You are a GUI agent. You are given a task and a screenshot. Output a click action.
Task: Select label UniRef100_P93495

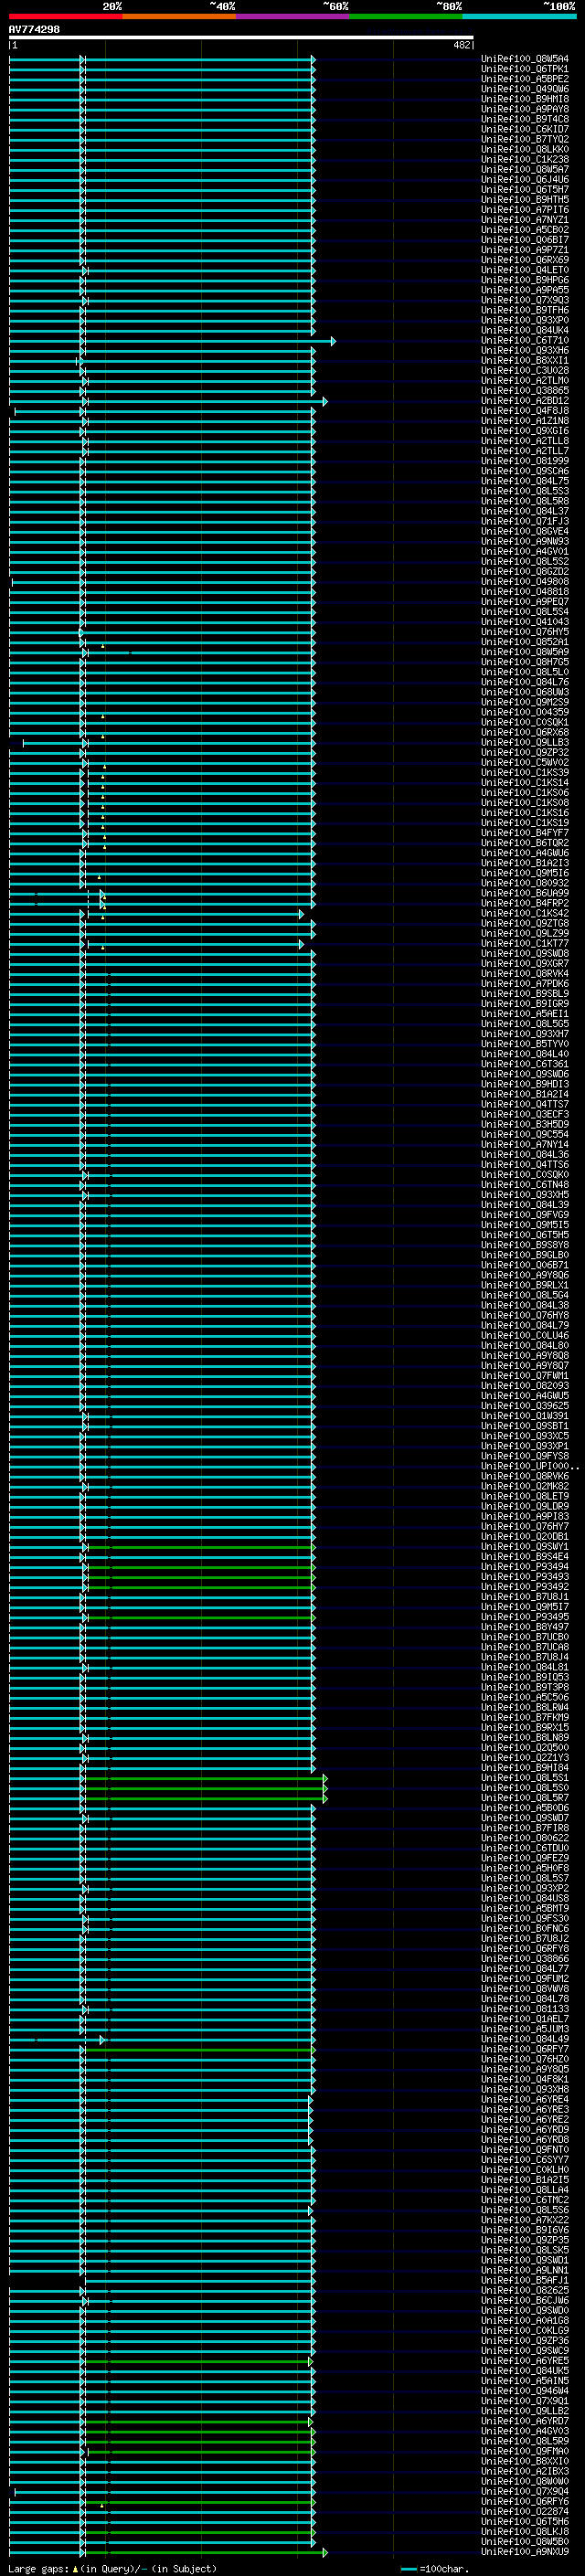tap(525, 1617)
